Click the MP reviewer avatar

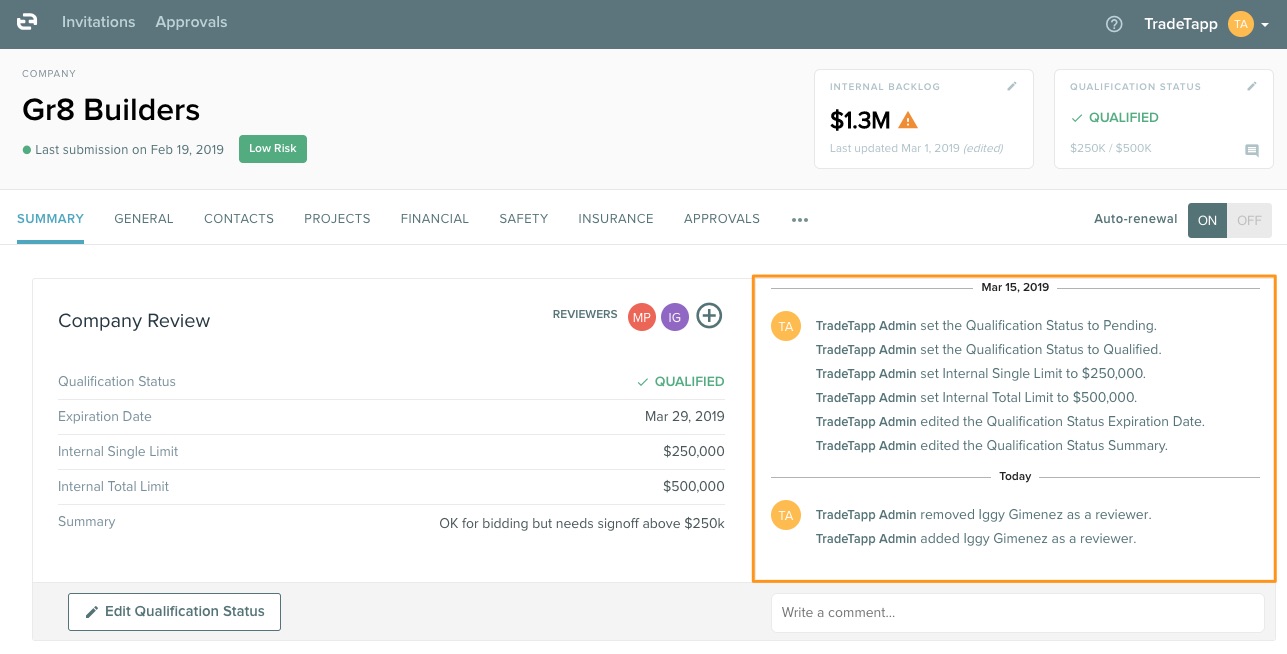[641, 317]
